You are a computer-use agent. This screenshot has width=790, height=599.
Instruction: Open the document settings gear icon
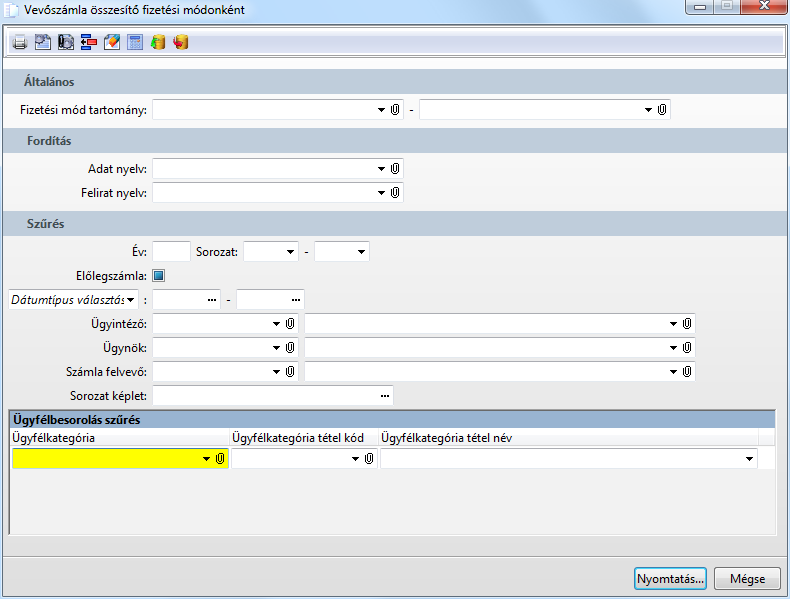tap(42, 42)
